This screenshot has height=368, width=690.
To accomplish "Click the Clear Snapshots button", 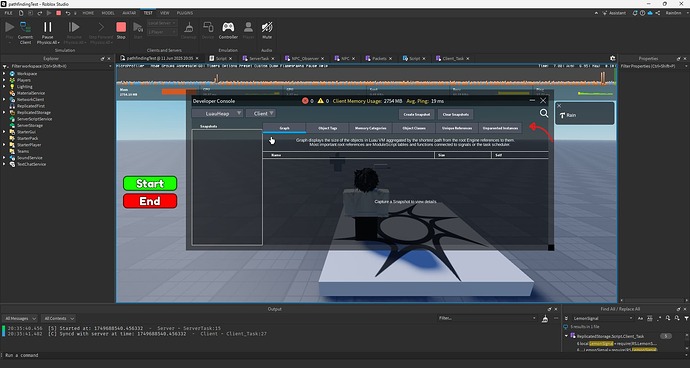I will click(455, 114).
